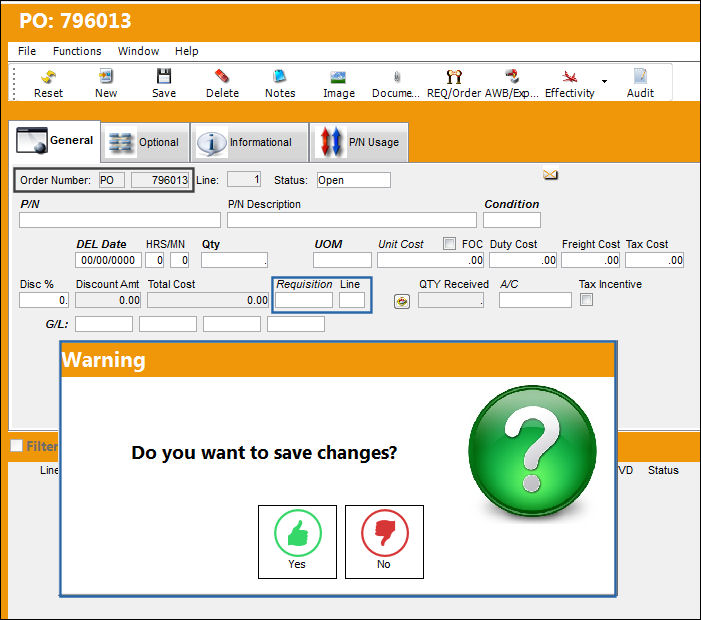Click the A/C input field
The width and height of the screenshot is (701, 620).
(x=535, y=300)
